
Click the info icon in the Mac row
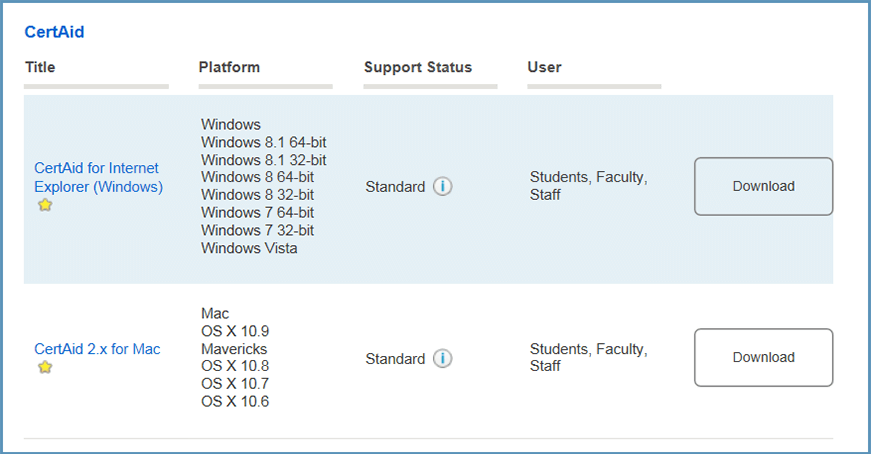tap(443, 358)
